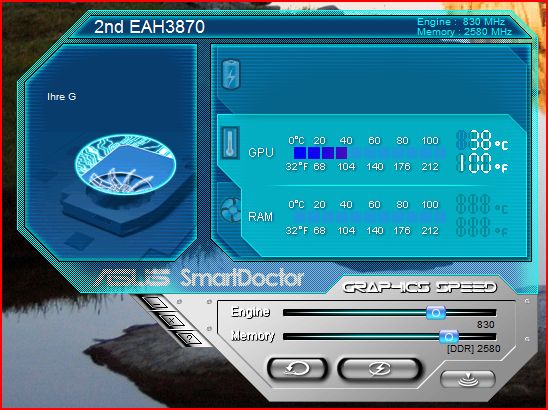Viewport: 548px width, 410px height.
Task: Click the blank RAM °F digital readout
Action: pyautogui.click(x=482, y=227)
